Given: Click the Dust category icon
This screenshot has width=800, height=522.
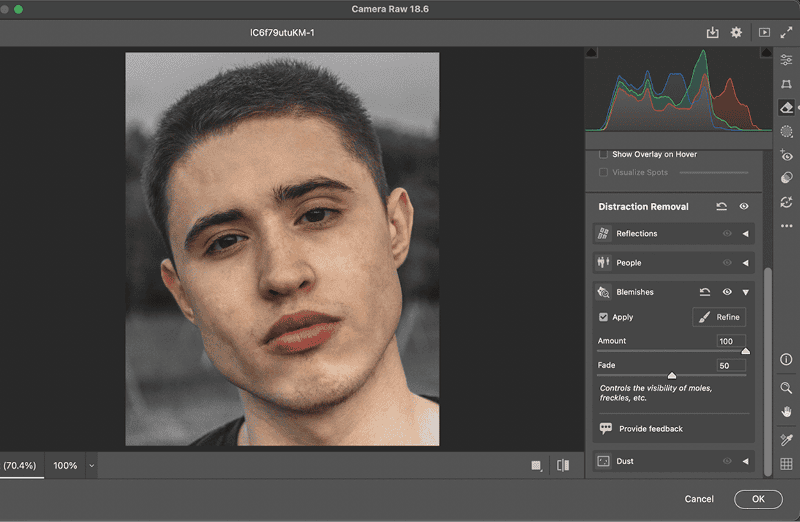Looking at the screenshot, I should 604,461.
